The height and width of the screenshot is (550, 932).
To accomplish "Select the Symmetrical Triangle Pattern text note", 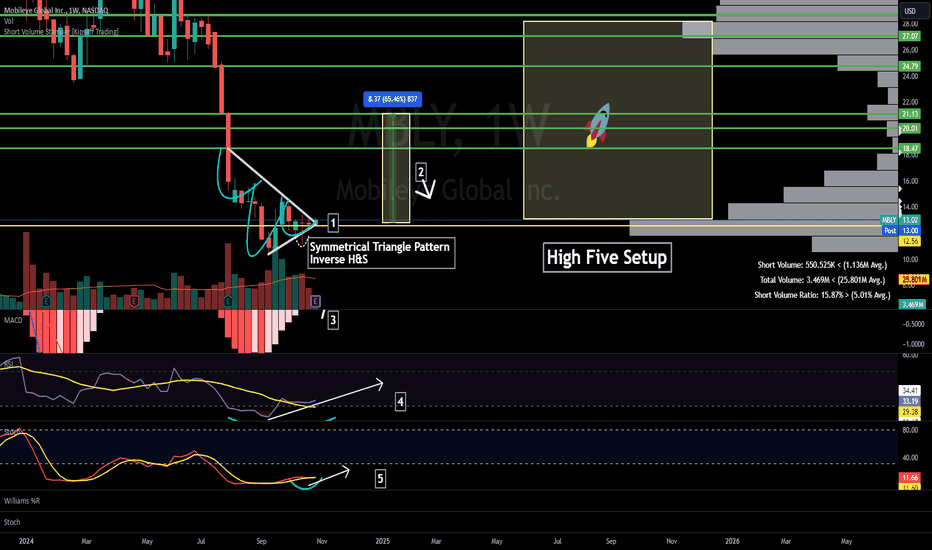I will (x=380, y=253).
